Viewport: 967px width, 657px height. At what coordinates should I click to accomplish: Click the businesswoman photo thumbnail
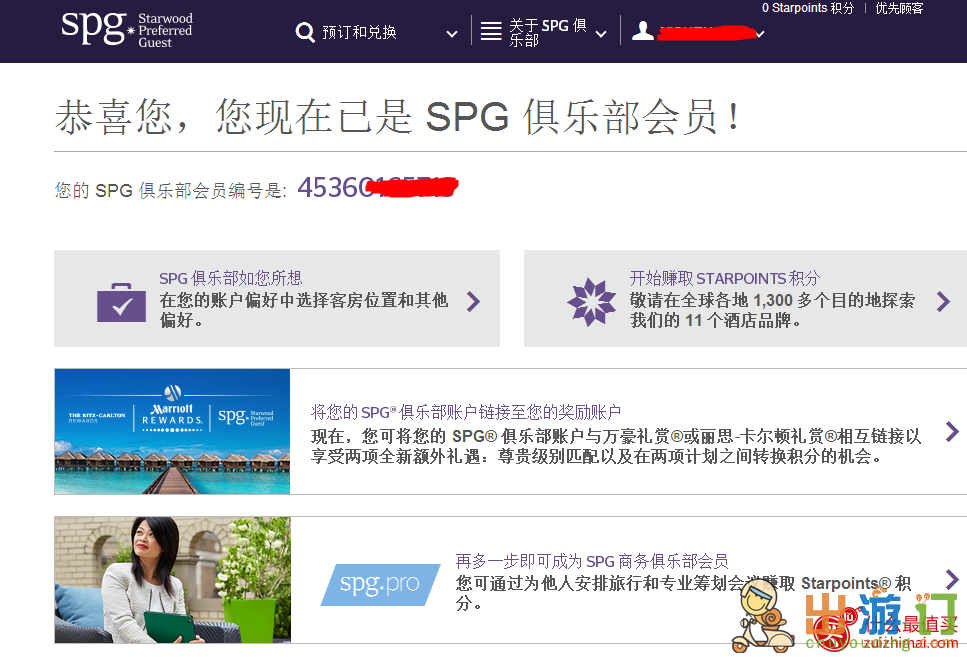point(173,580)
